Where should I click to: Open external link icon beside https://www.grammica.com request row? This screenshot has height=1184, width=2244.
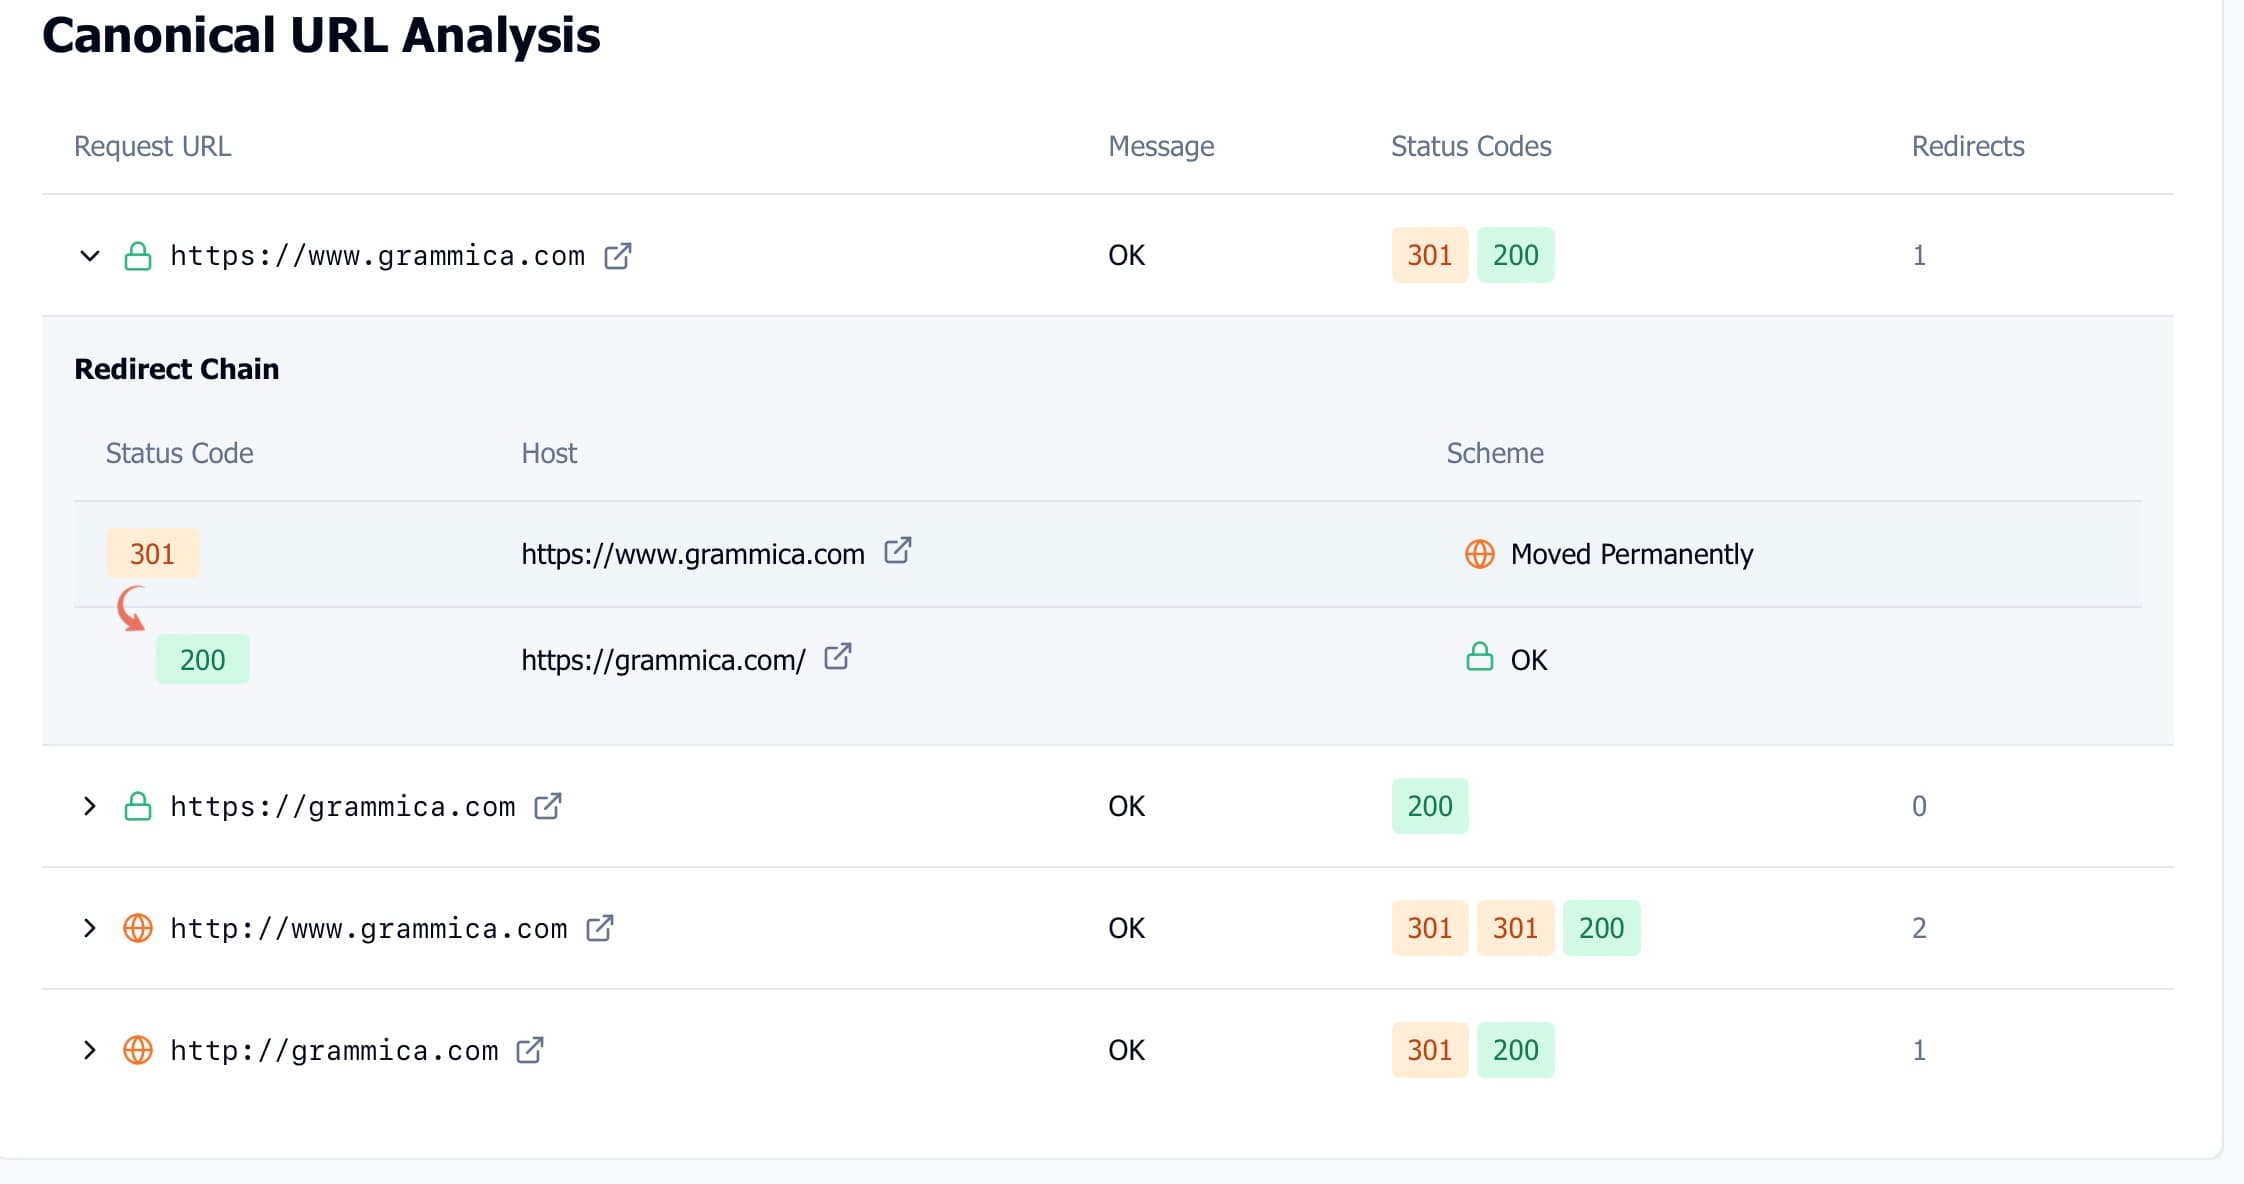click(618, 256)
